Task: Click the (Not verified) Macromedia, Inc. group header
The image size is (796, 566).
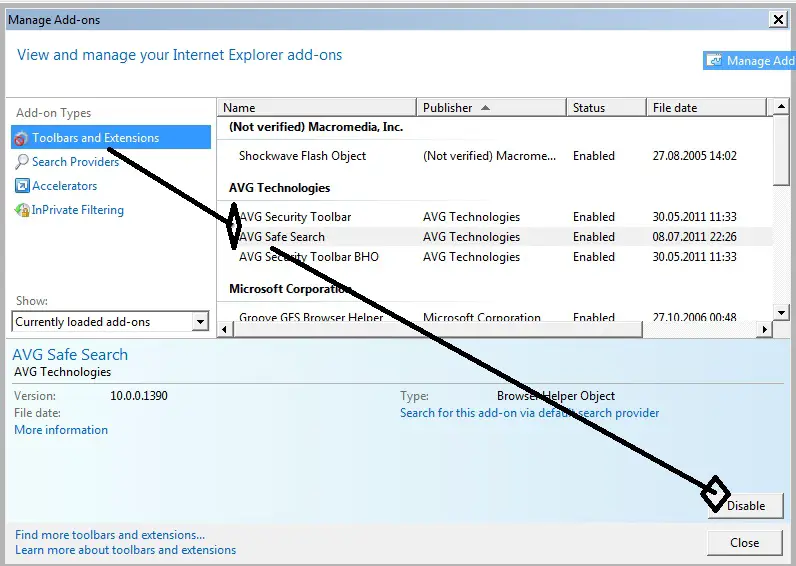Action: tap(316, 127)
